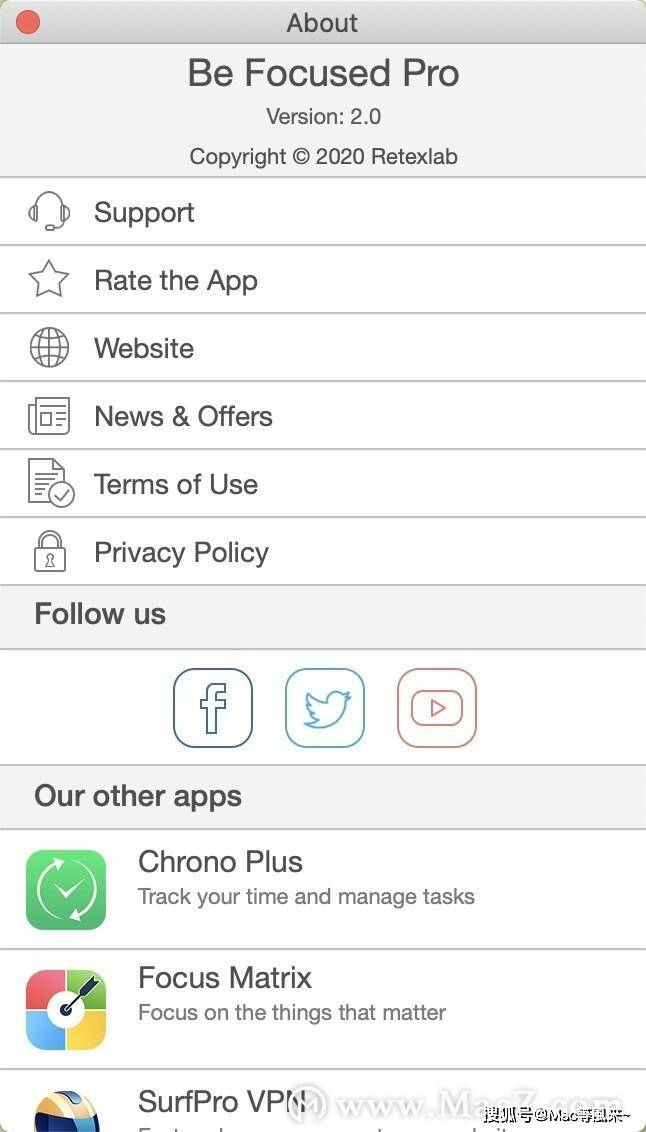Screen dimensions: 646x1132
Task: Click the Support headset icon
Action: [x=49, y=212]
